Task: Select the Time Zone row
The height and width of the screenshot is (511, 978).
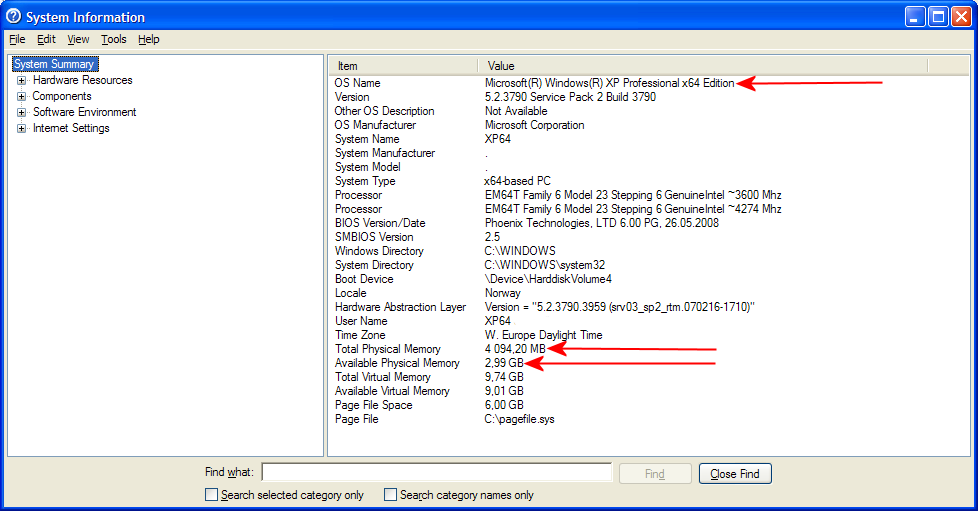Action: click(649, 335)
